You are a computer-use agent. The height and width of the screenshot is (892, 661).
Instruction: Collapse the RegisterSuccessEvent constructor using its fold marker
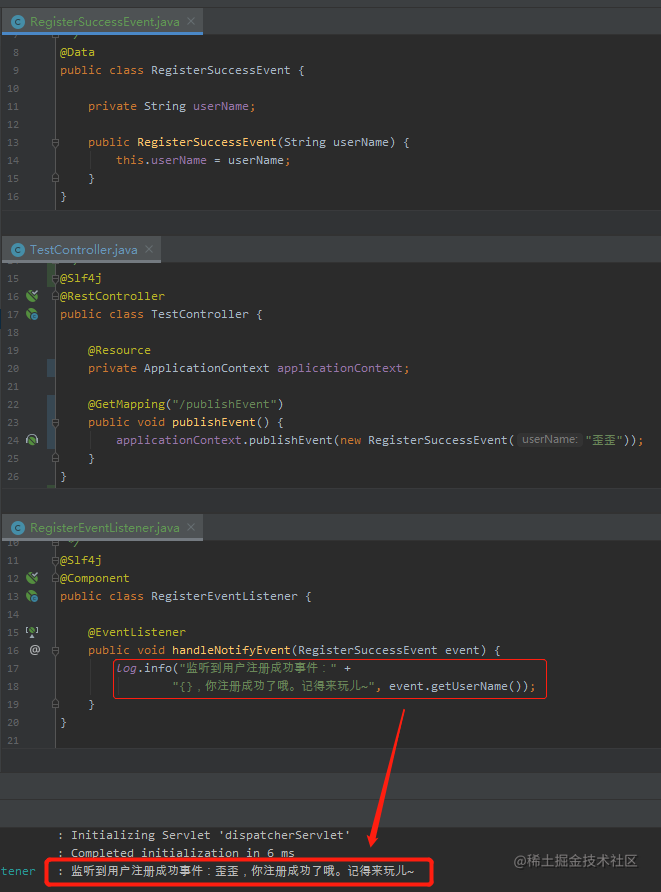(x=55, y=143)
